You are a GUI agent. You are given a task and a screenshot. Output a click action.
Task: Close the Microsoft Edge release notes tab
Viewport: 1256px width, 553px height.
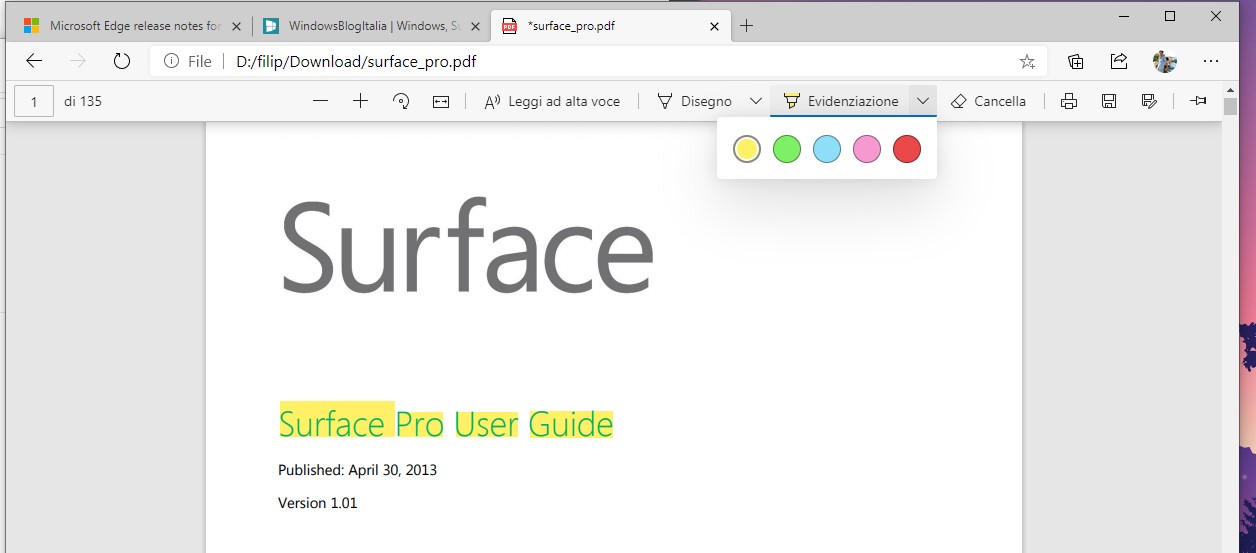coord(236,26)
